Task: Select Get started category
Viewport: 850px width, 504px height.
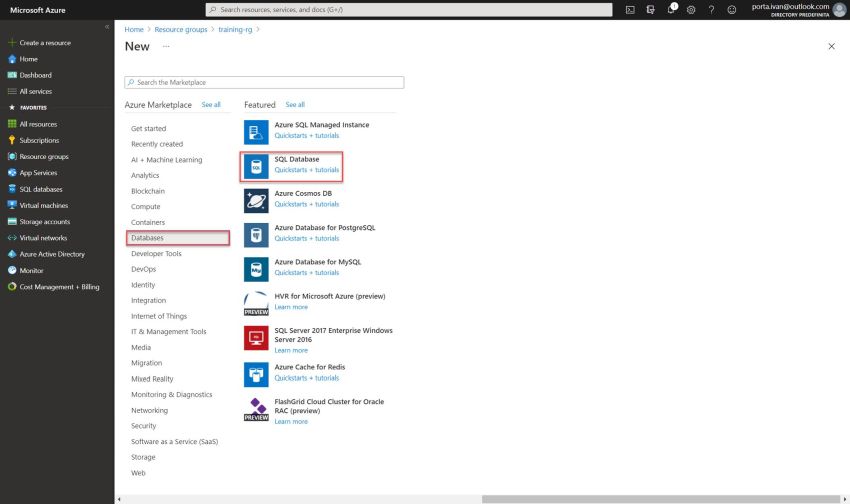Action: 149,128
